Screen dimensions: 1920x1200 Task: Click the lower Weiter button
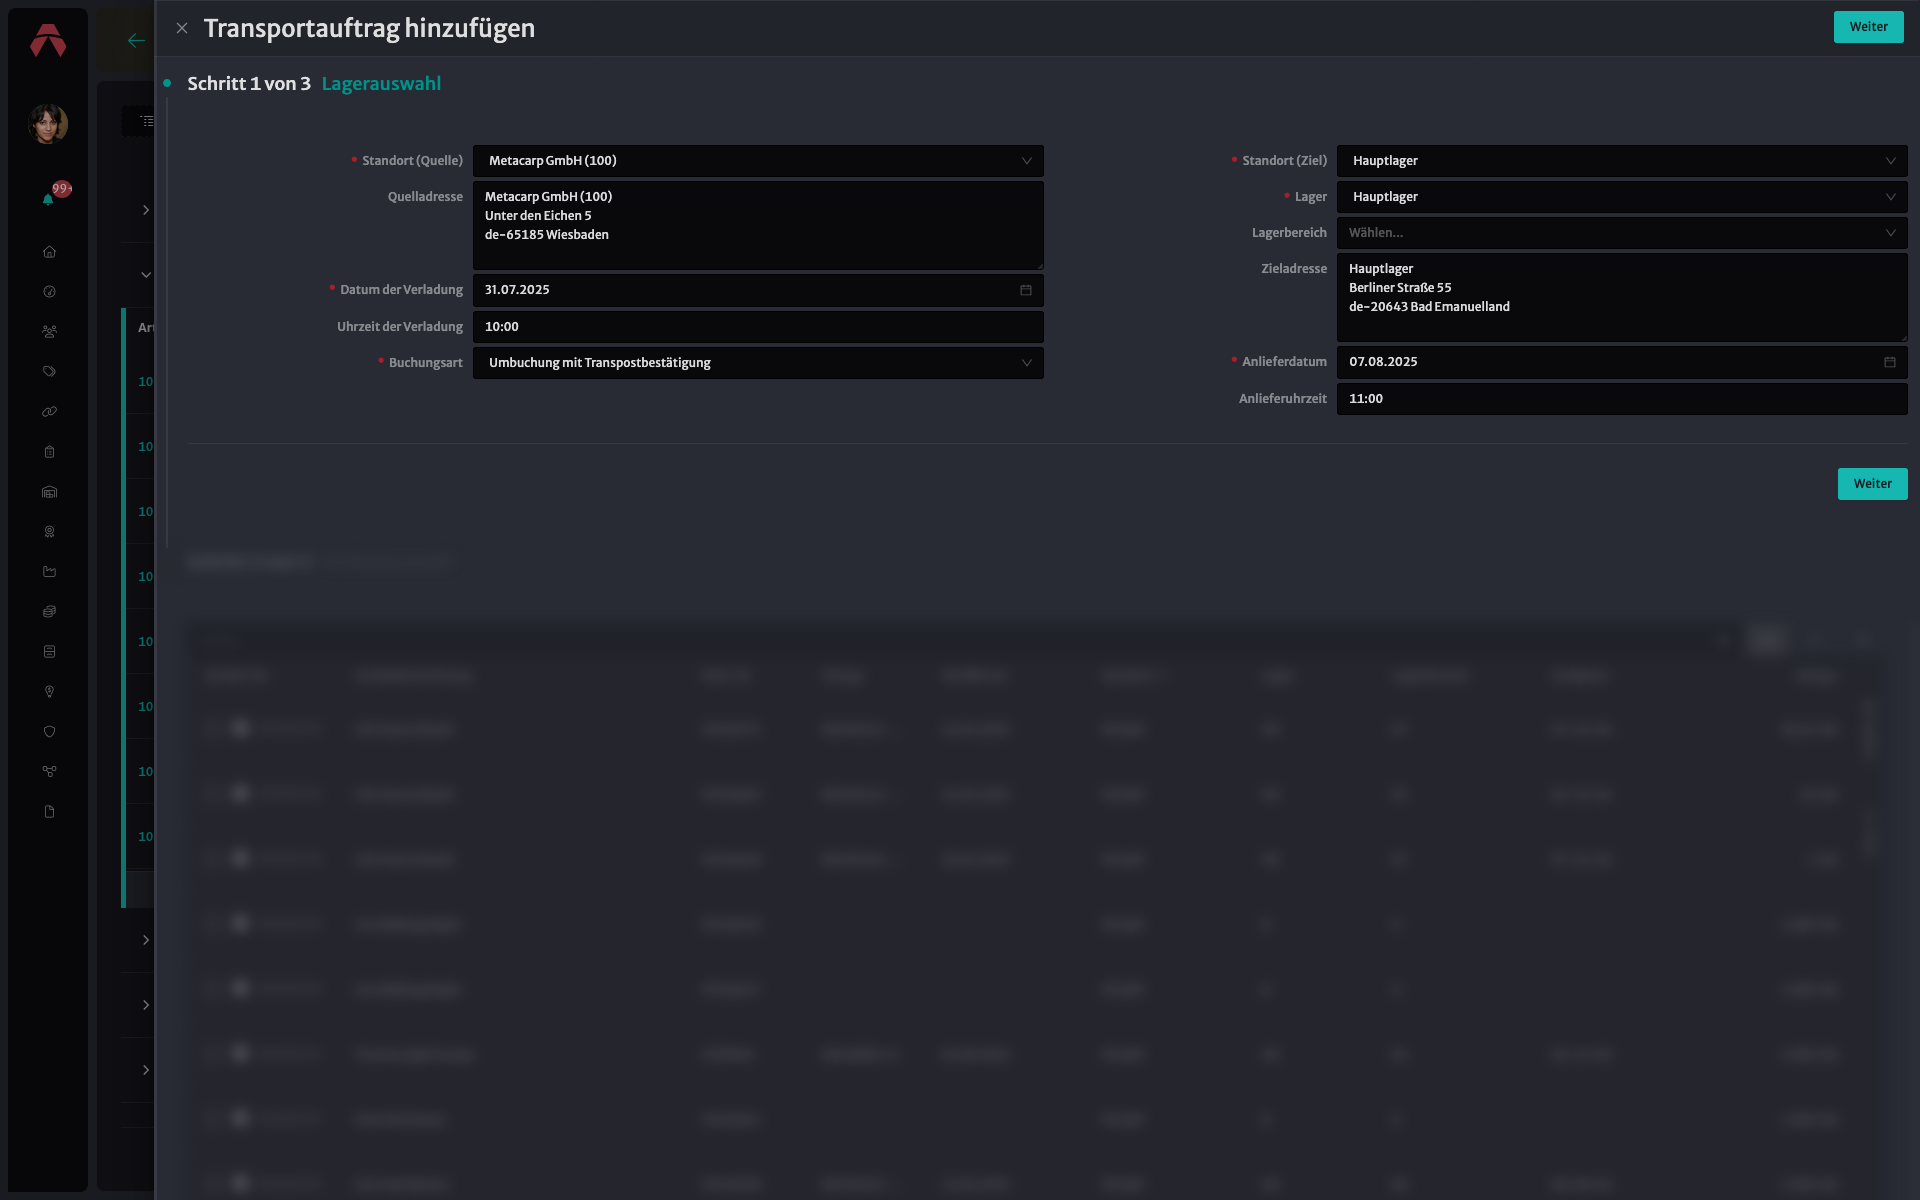point(1872,484)
